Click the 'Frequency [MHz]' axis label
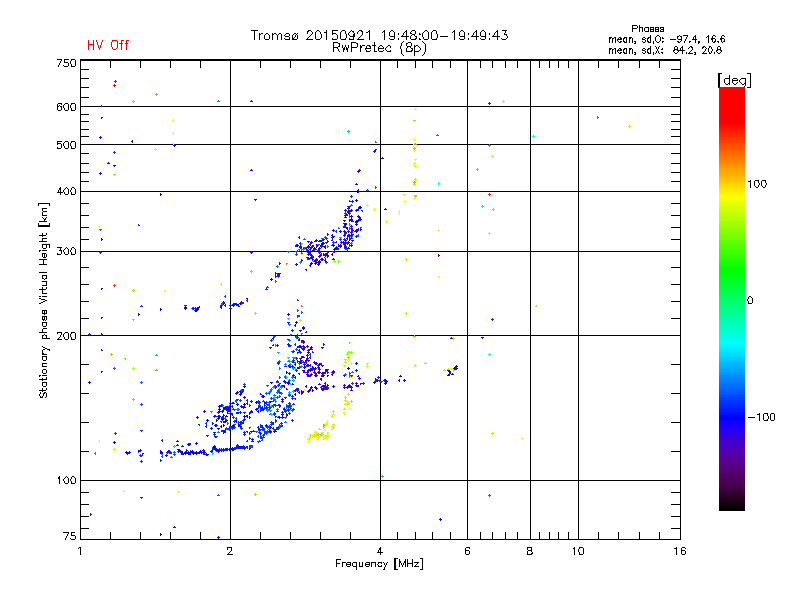Screen dimensions: 800x600 [379, 564]
